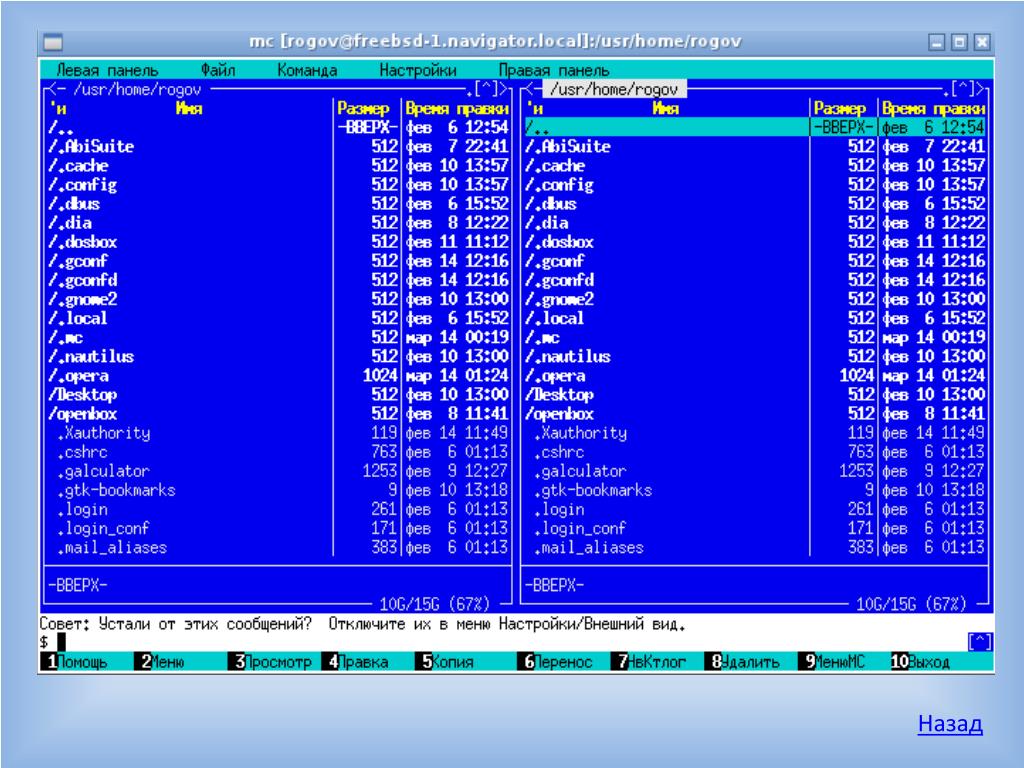Image resolution: width=1024 pixels, height=768 pixels.
Task: Open the Команда menu
Action: pos(307,70)
